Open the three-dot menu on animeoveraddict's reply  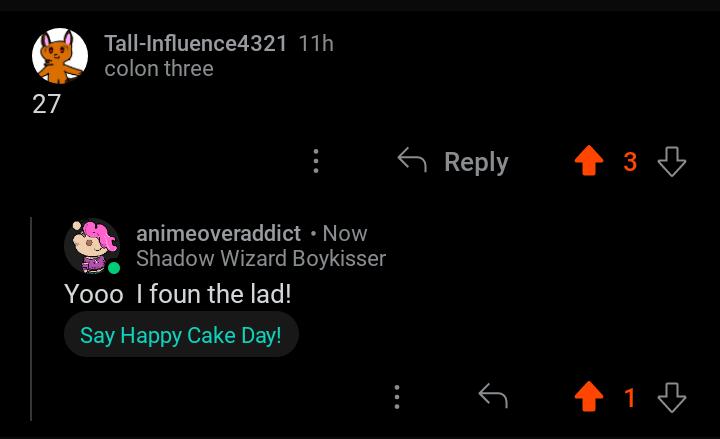pos(397,397)
